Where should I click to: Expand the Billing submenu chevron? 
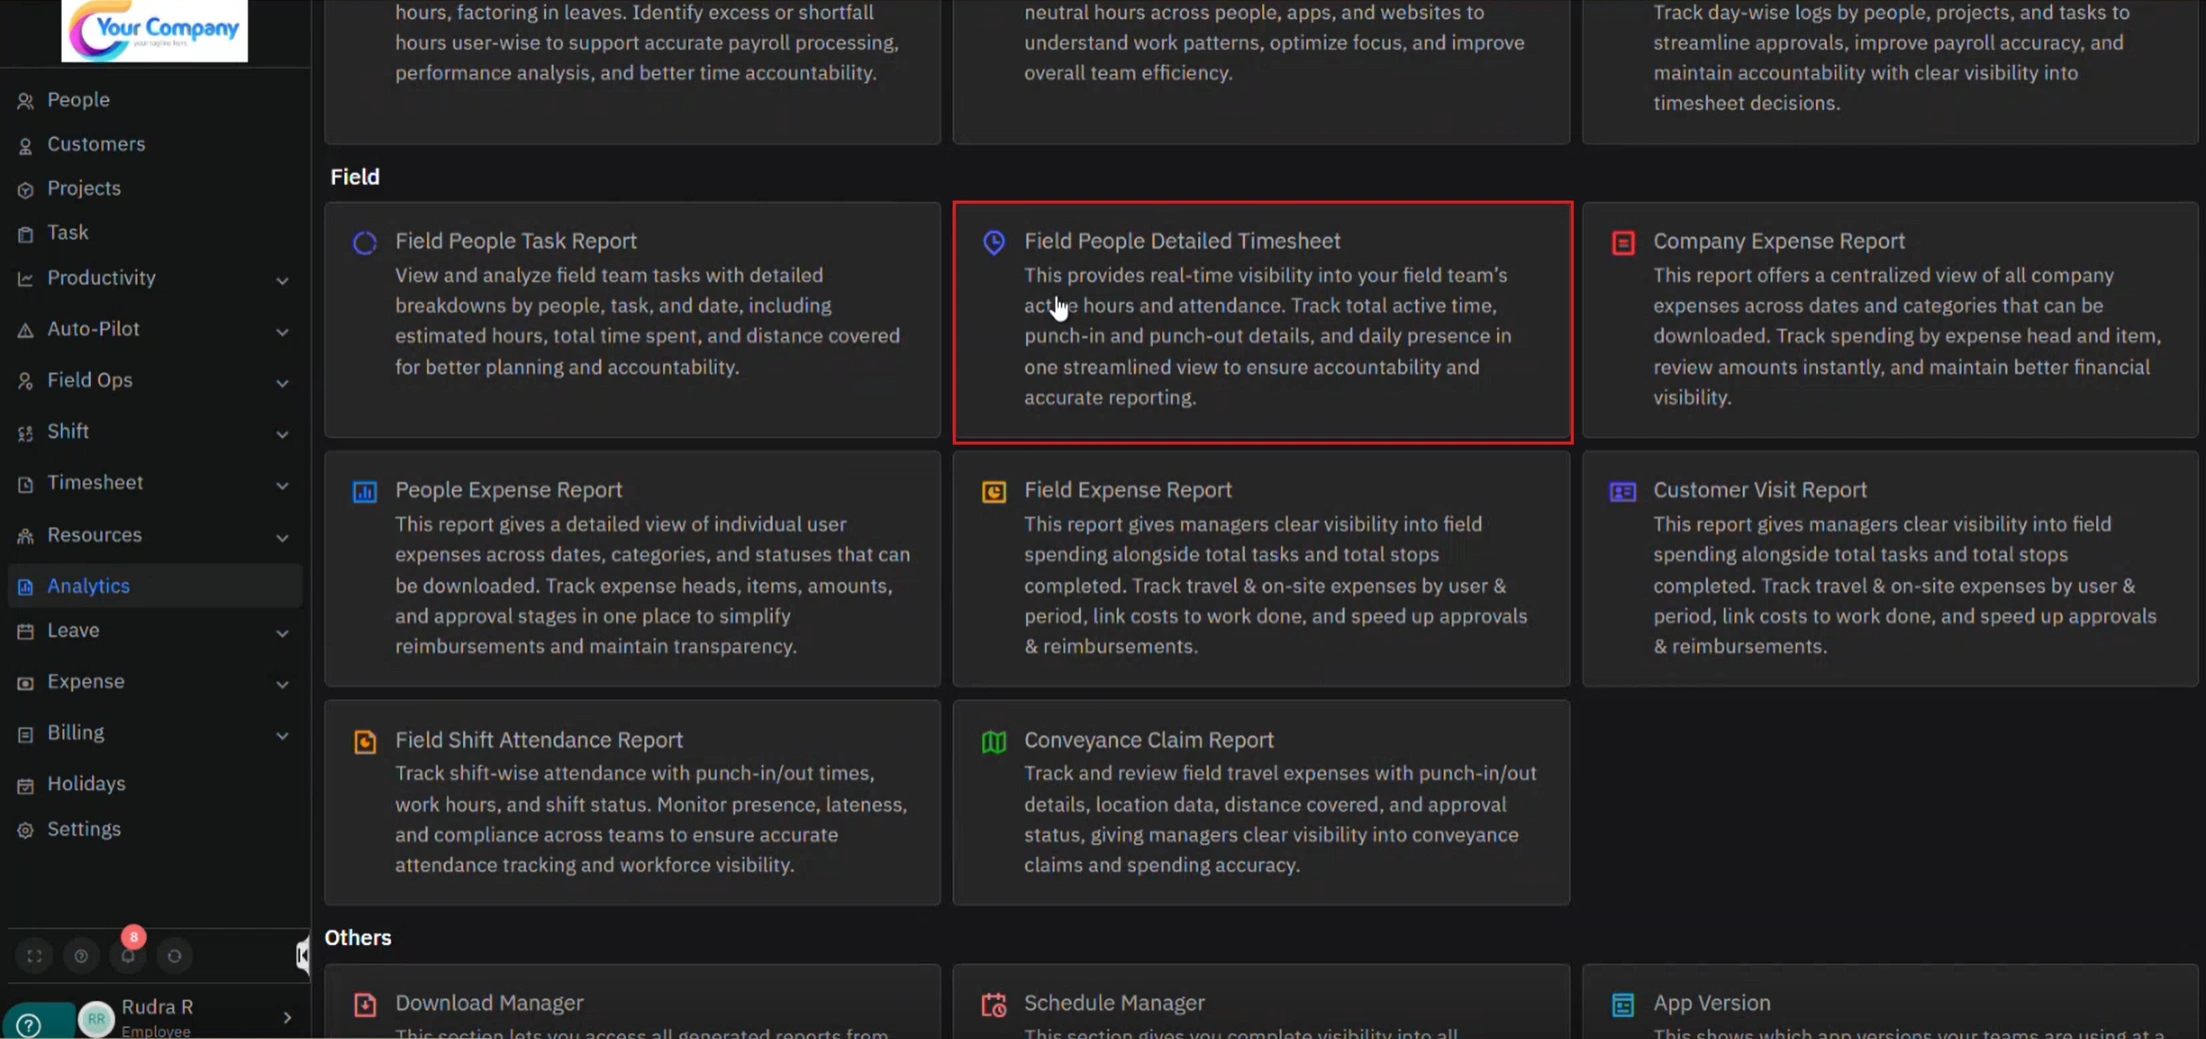pos(282,736)
